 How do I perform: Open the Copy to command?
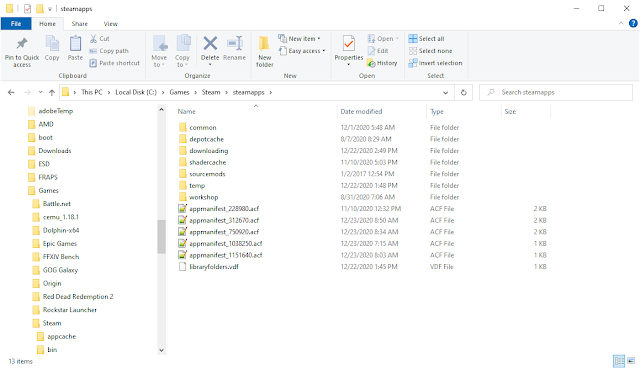pyautogui.click(x=182, y=51)
